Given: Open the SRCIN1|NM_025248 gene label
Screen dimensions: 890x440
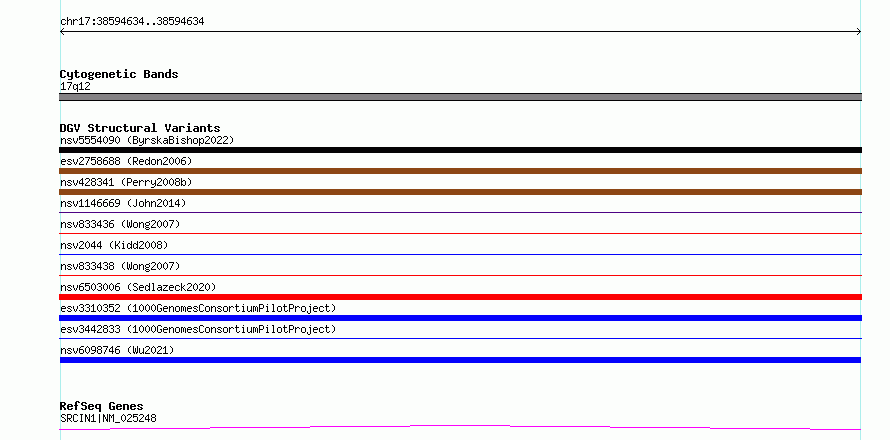Looking at the screenshot, I should [x=108, y=418].
